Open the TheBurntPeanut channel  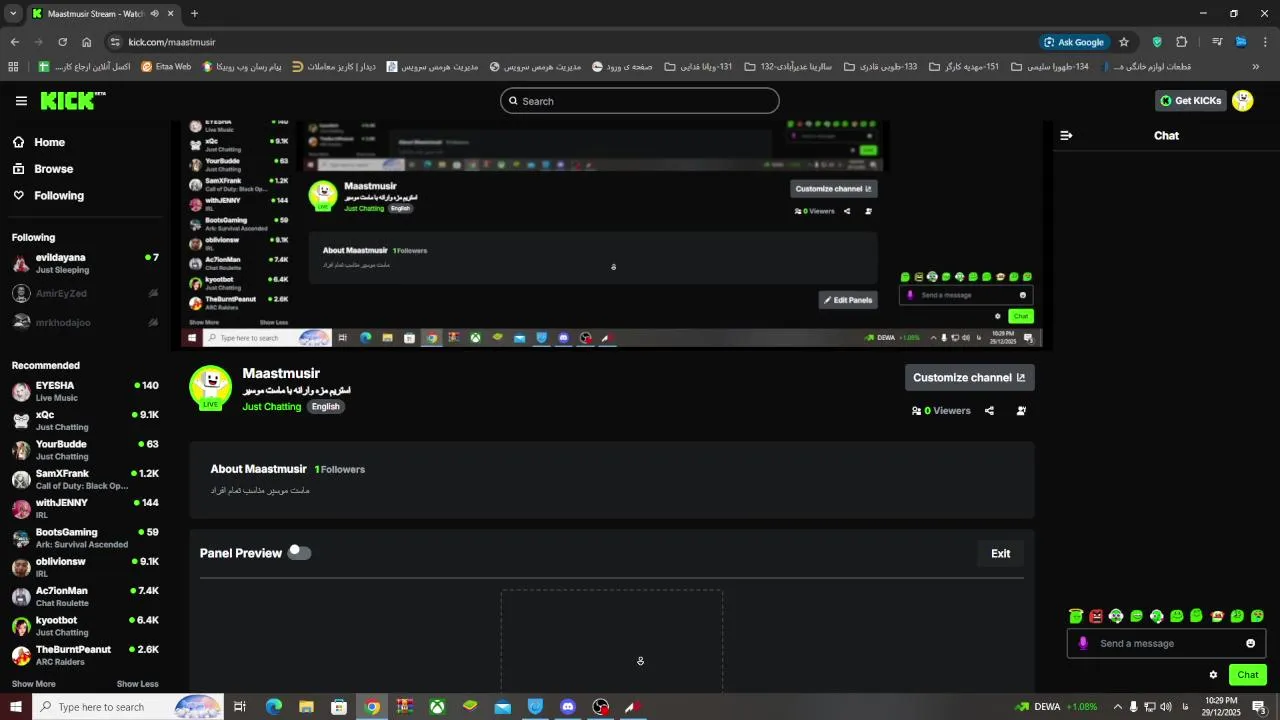point(85,655)
